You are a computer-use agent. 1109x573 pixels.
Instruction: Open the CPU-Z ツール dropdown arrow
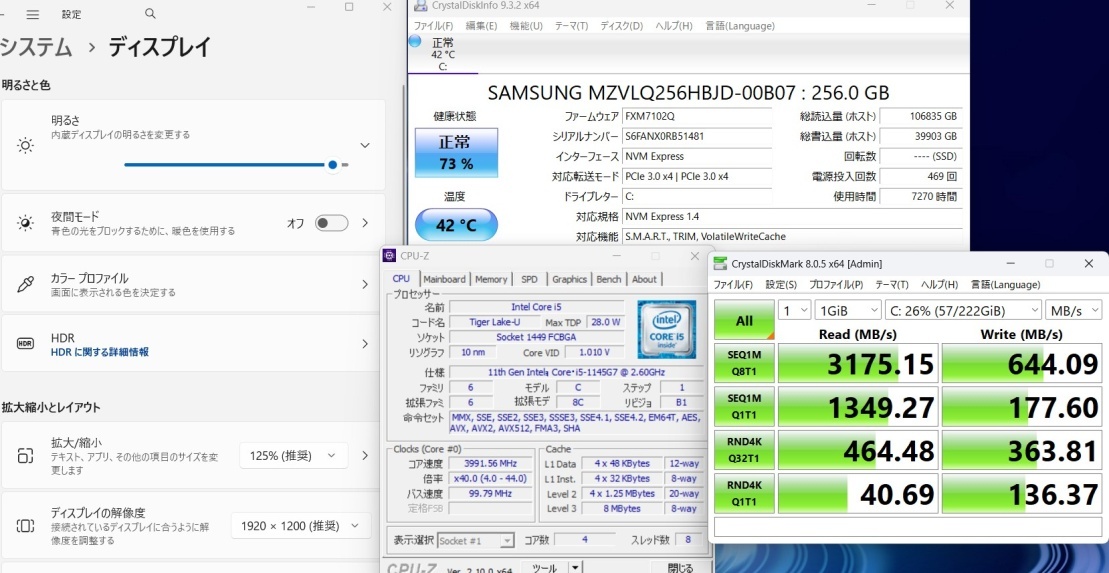click(575, 567)
